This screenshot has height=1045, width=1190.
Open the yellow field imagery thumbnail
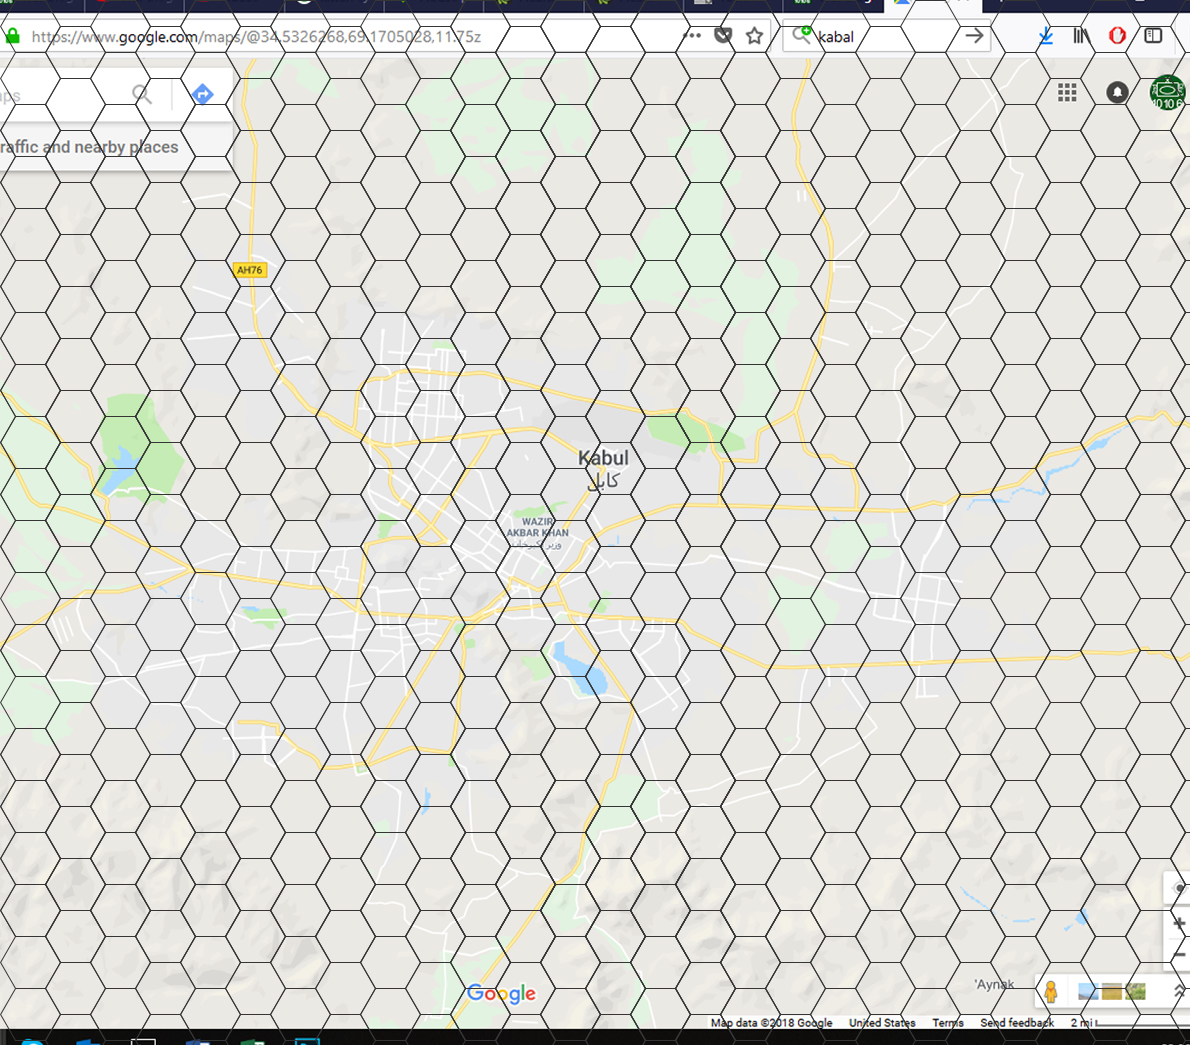coord(1112,991)
